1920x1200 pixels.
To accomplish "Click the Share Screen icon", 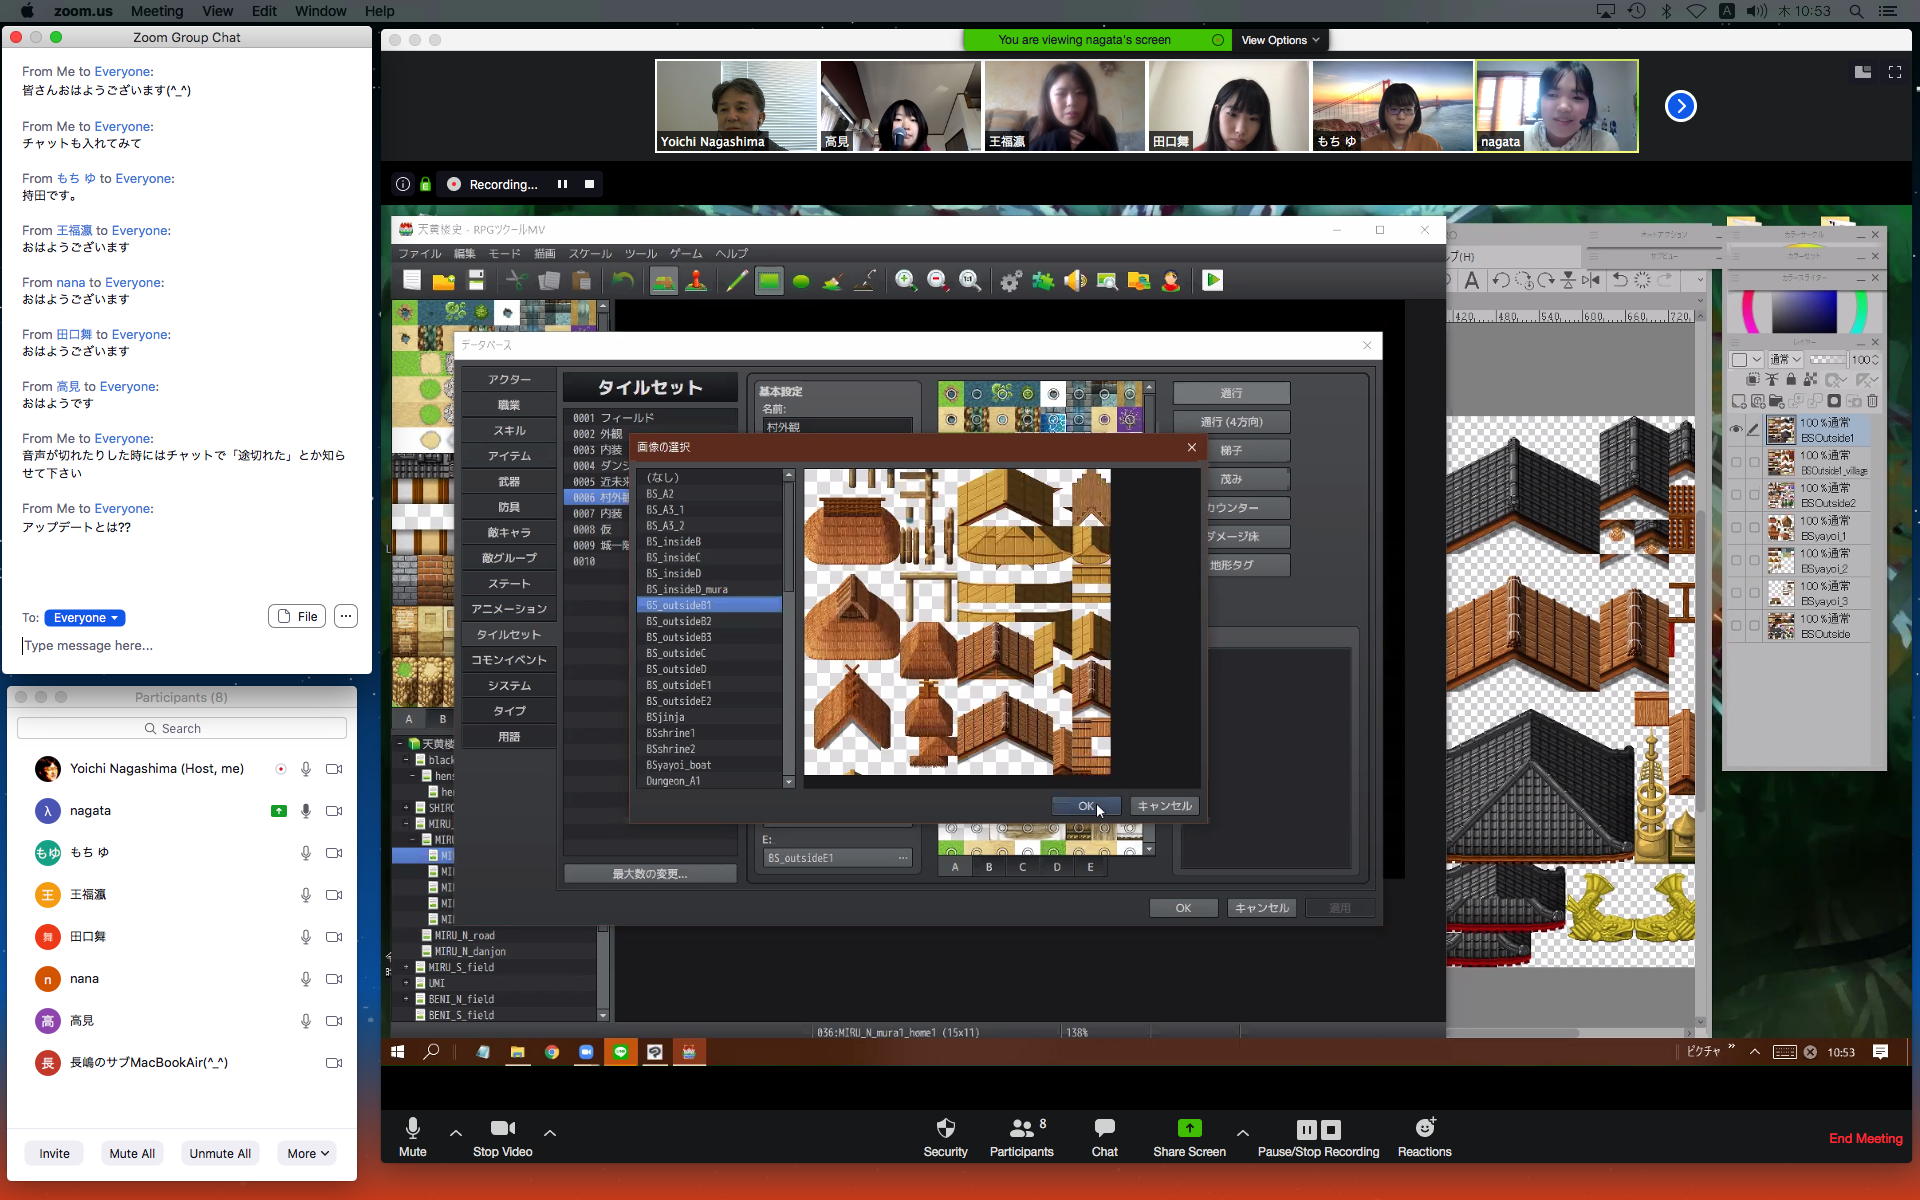I will tap(1189, 1128).
